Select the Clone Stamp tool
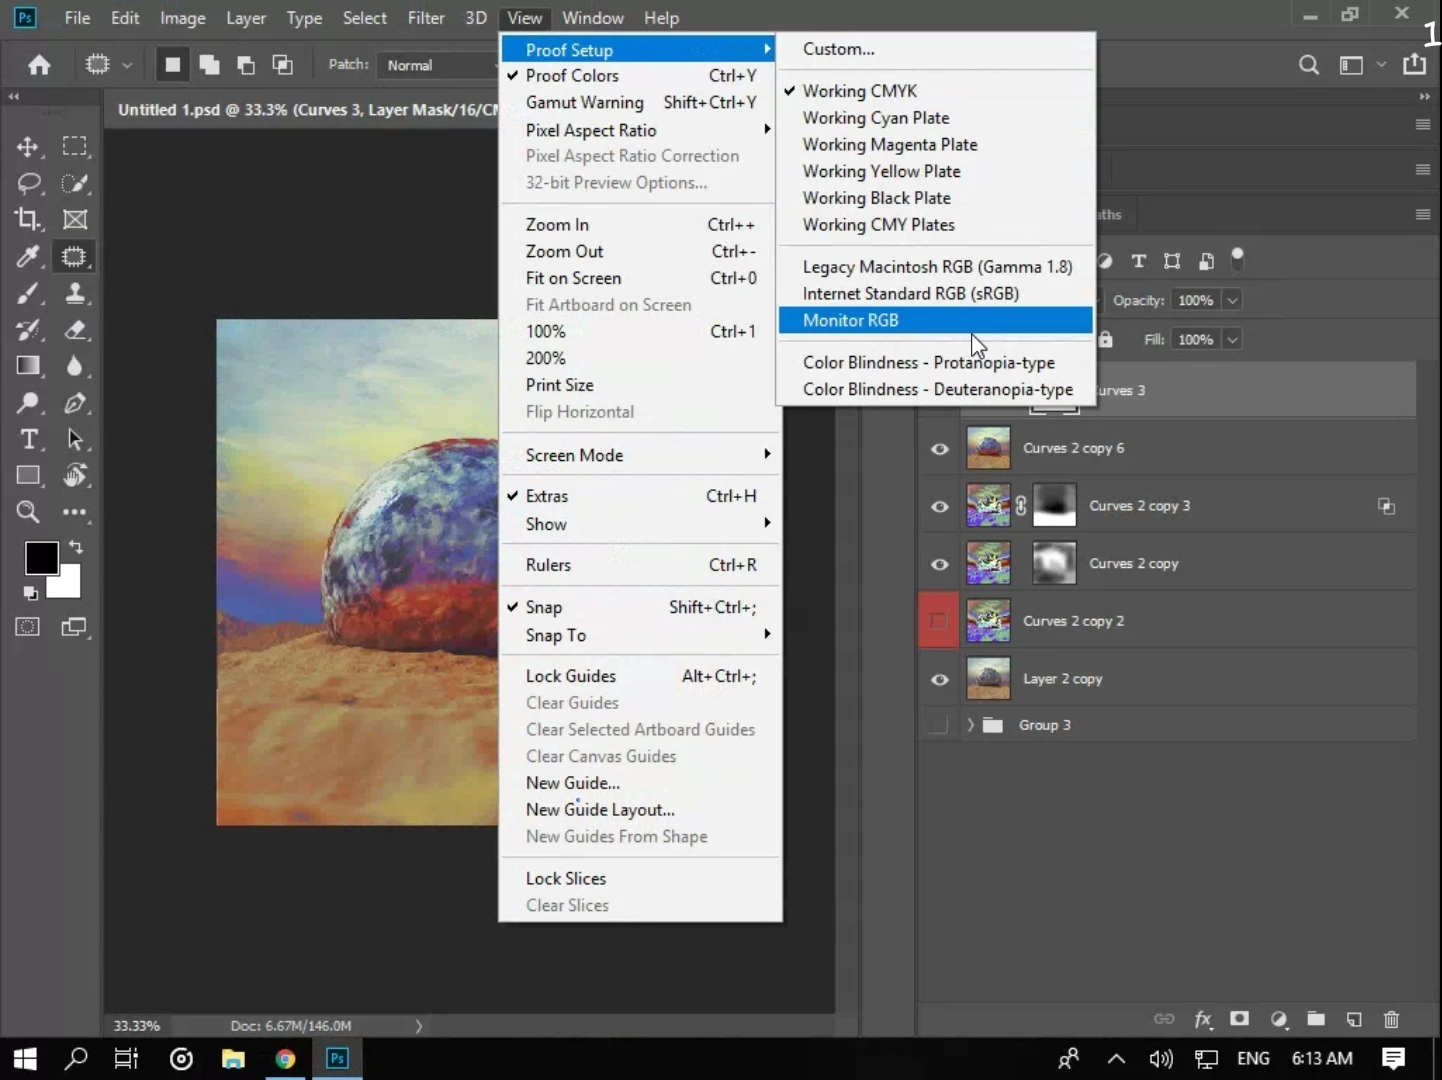This screenshot has height=1080, width=1442. coord(74,293)
